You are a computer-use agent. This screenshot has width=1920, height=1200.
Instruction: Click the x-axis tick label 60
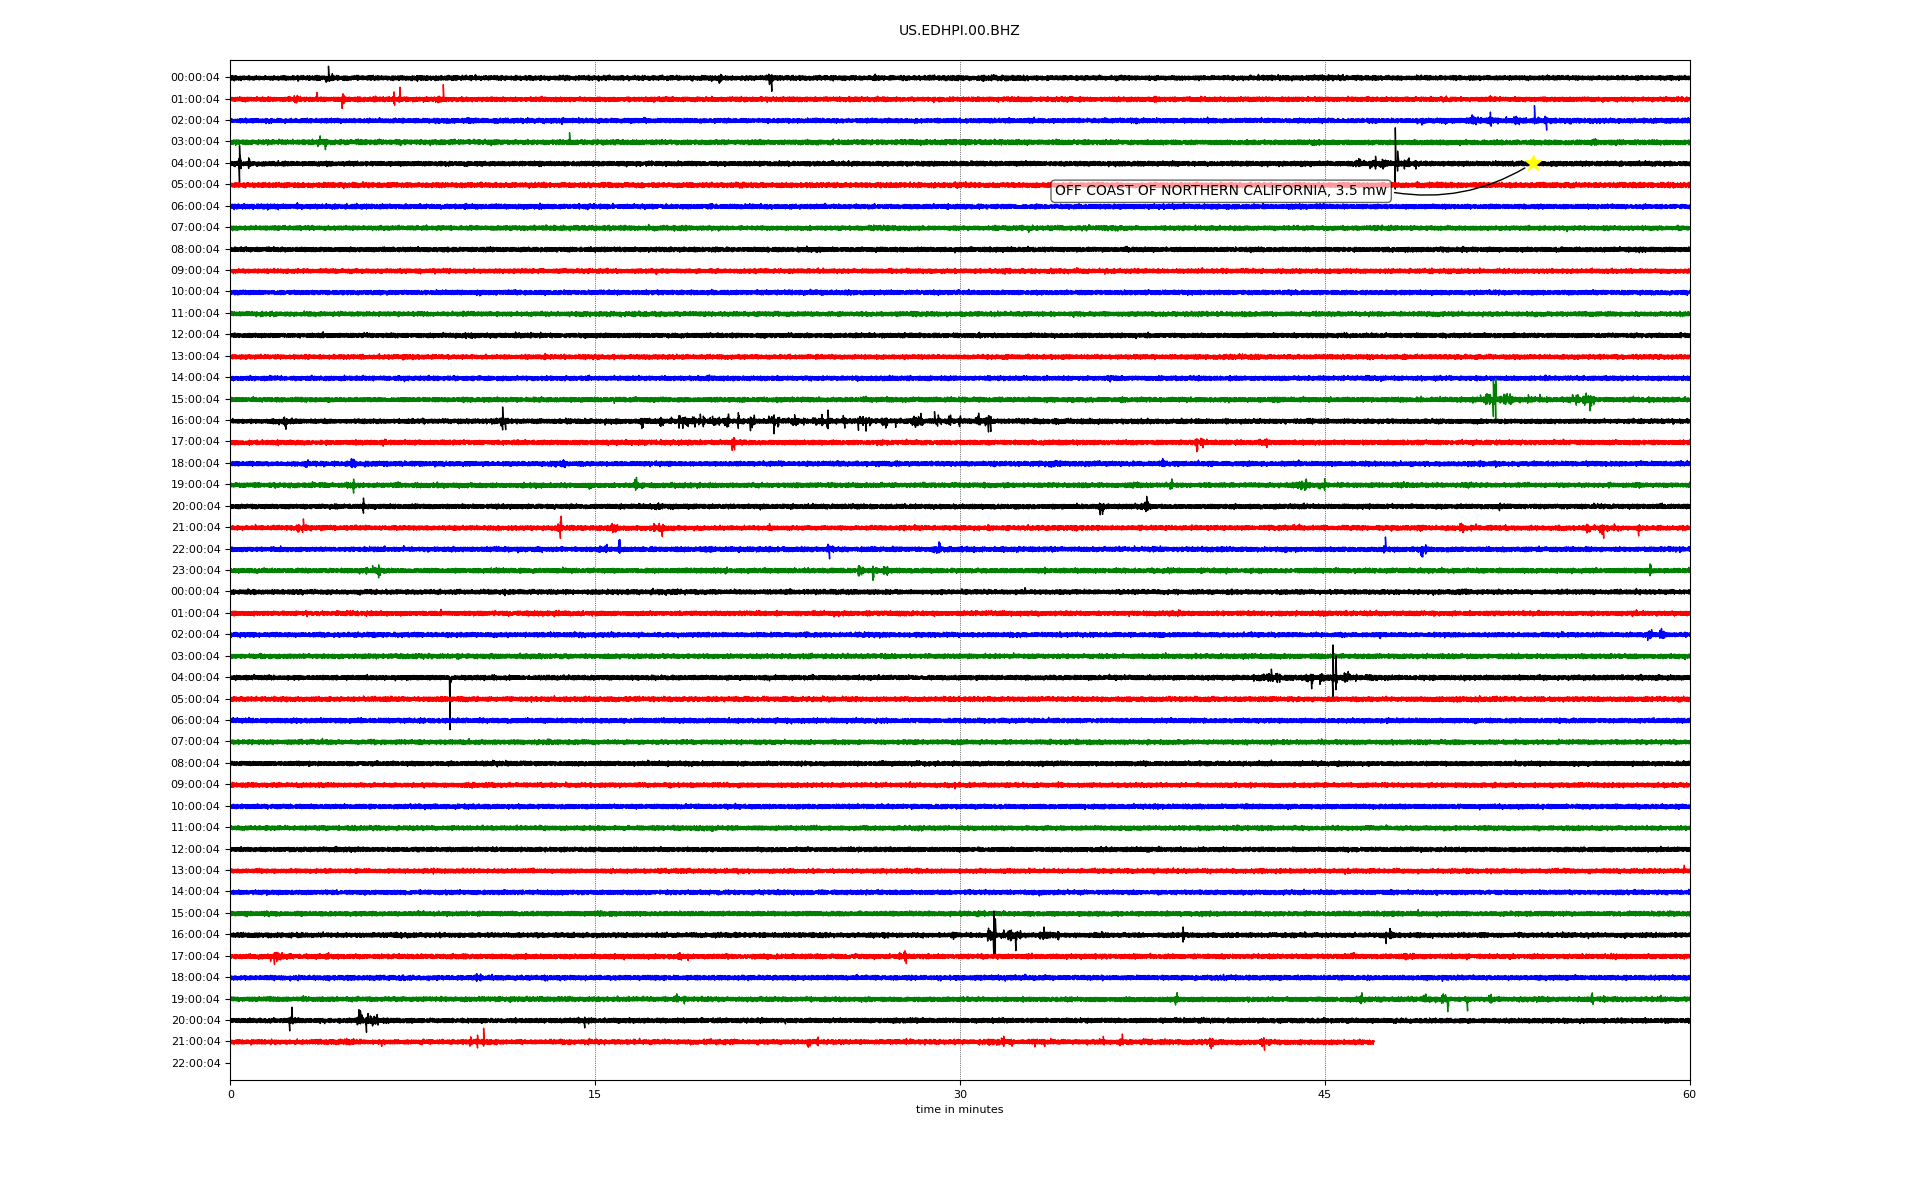[x=1689, y=1094]
